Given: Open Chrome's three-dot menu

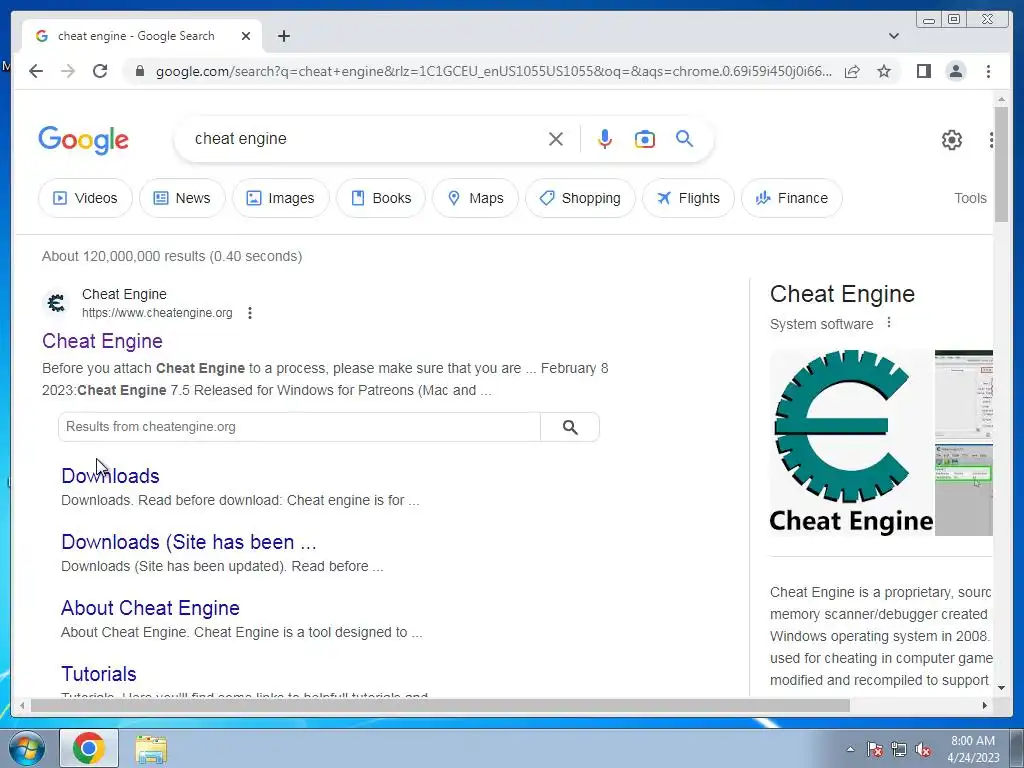Looking at the screenshot, I should [988, 71].
